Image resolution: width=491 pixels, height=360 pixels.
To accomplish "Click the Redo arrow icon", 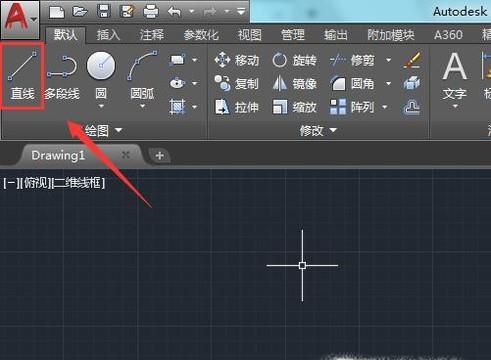I will [x=210, y=12].
